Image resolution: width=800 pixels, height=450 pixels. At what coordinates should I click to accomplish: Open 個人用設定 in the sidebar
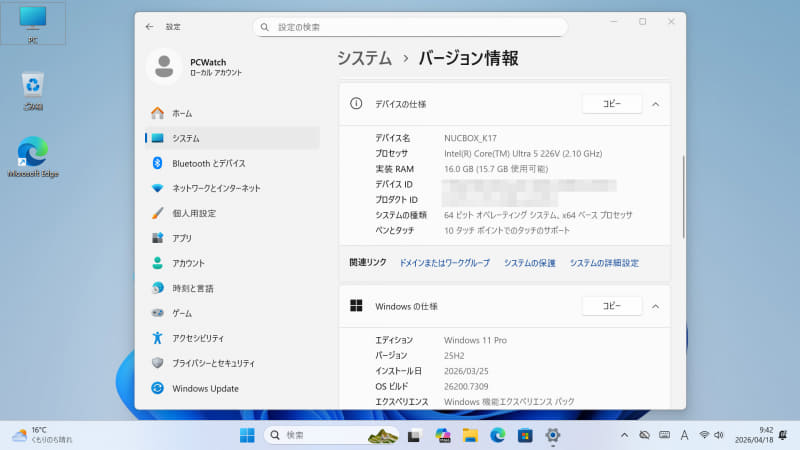232,213
